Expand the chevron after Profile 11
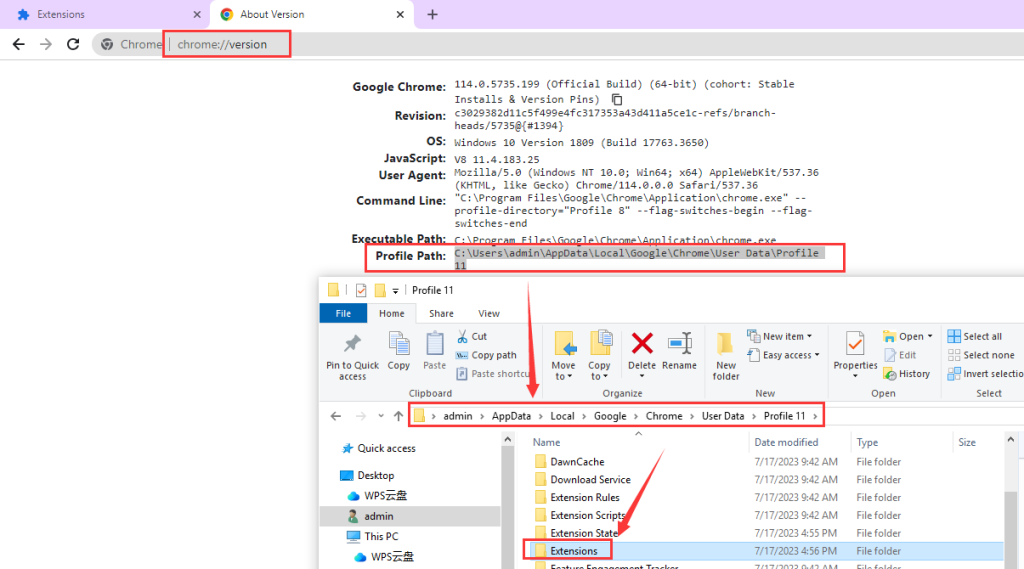The image size is (1024, 569). pos(815,416)
